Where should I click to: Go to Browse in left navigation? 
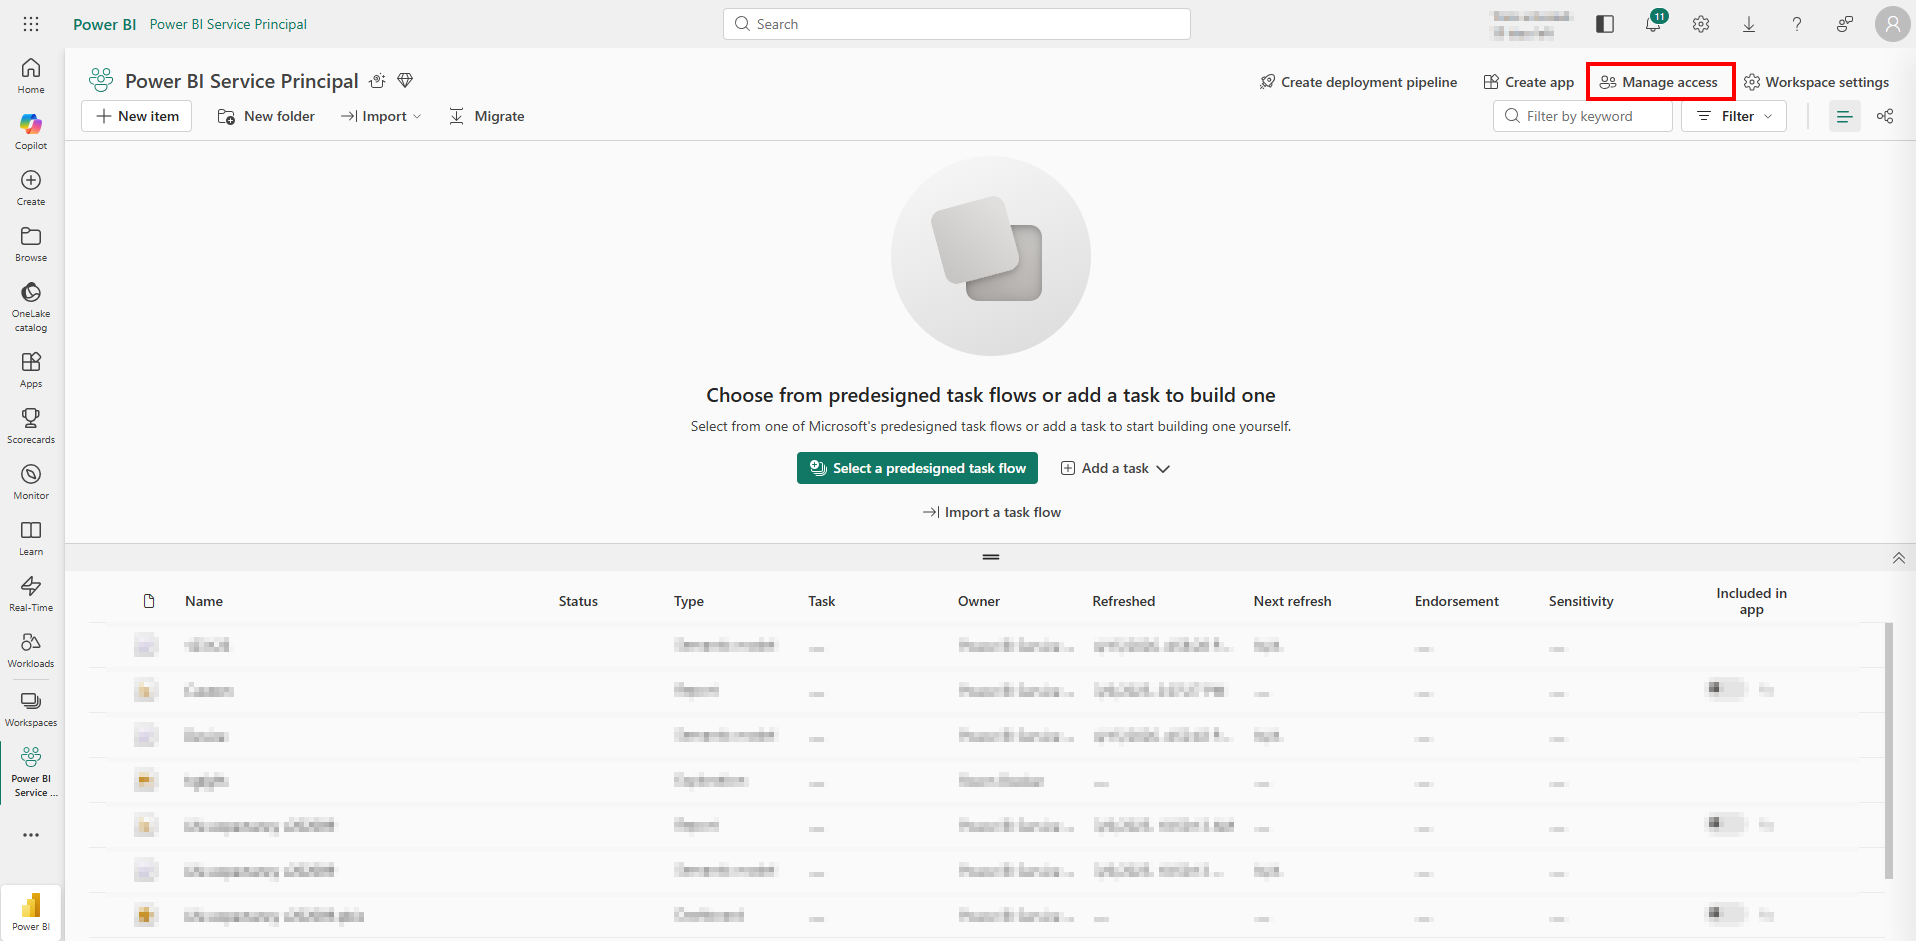pyautogui.click(x=31, y=243)
